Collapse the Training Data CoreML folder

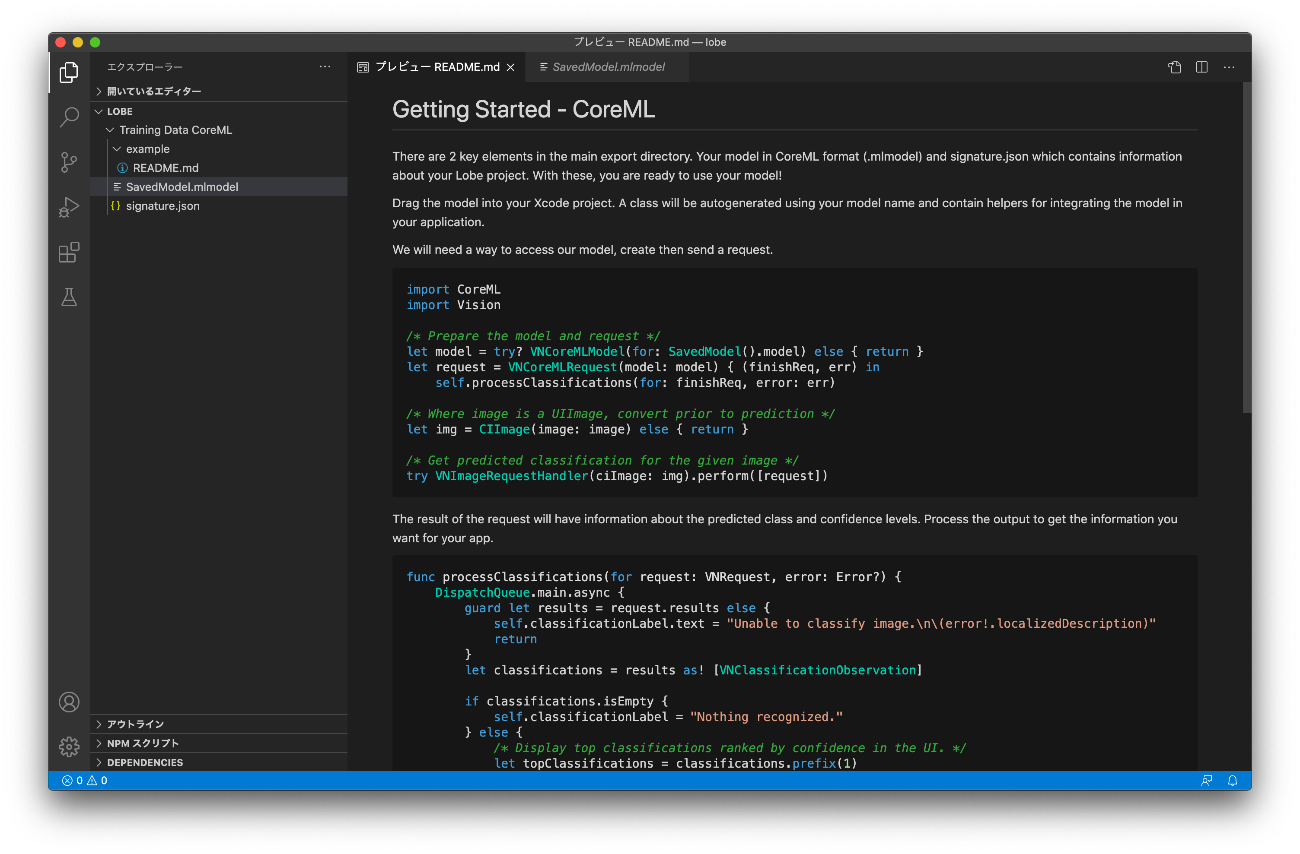tap(219, 130)
